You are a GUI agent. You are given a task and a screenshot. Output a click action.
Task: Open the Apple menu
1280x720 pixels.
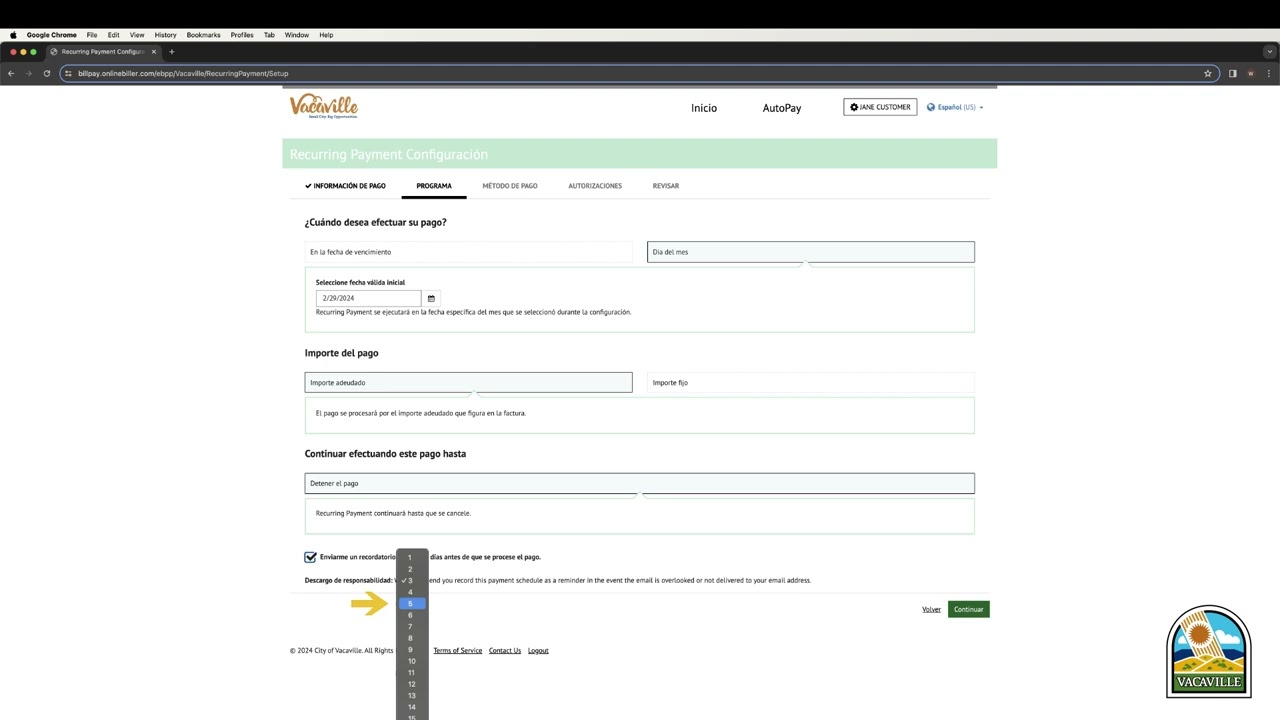coord(13,35)
